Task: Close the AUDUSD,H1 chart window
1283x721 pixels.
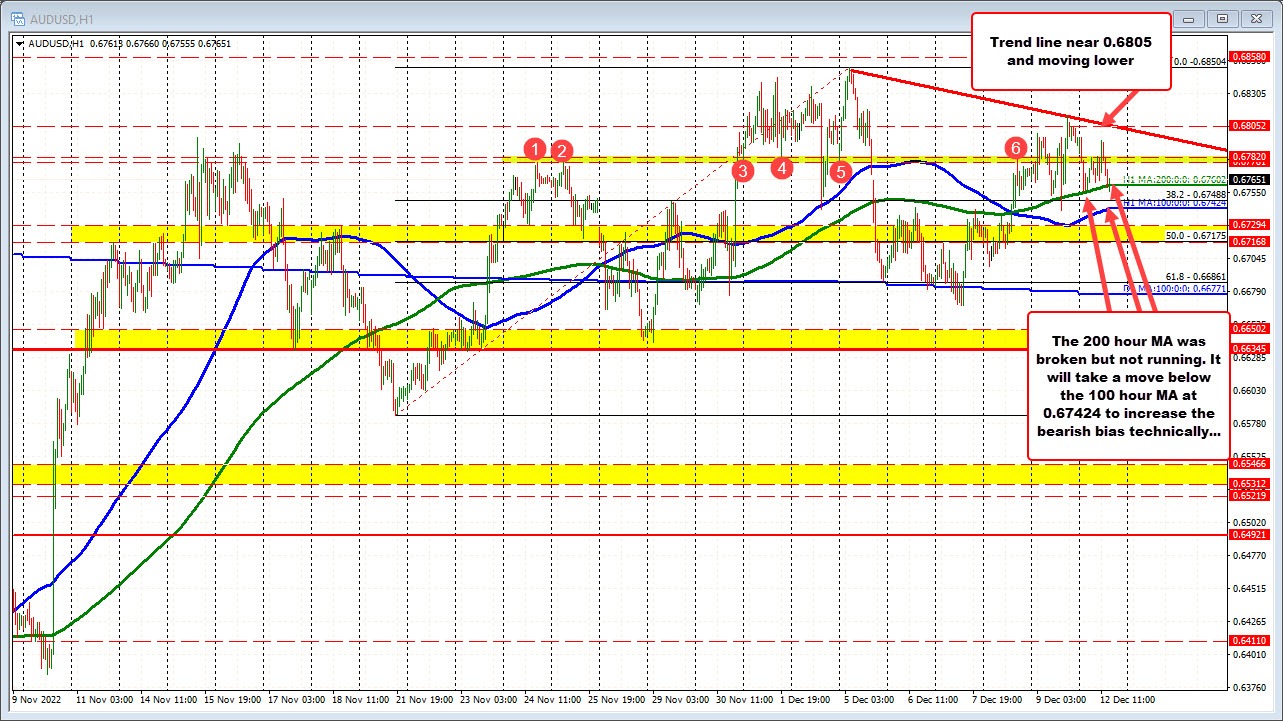Action: [1254, 18]
